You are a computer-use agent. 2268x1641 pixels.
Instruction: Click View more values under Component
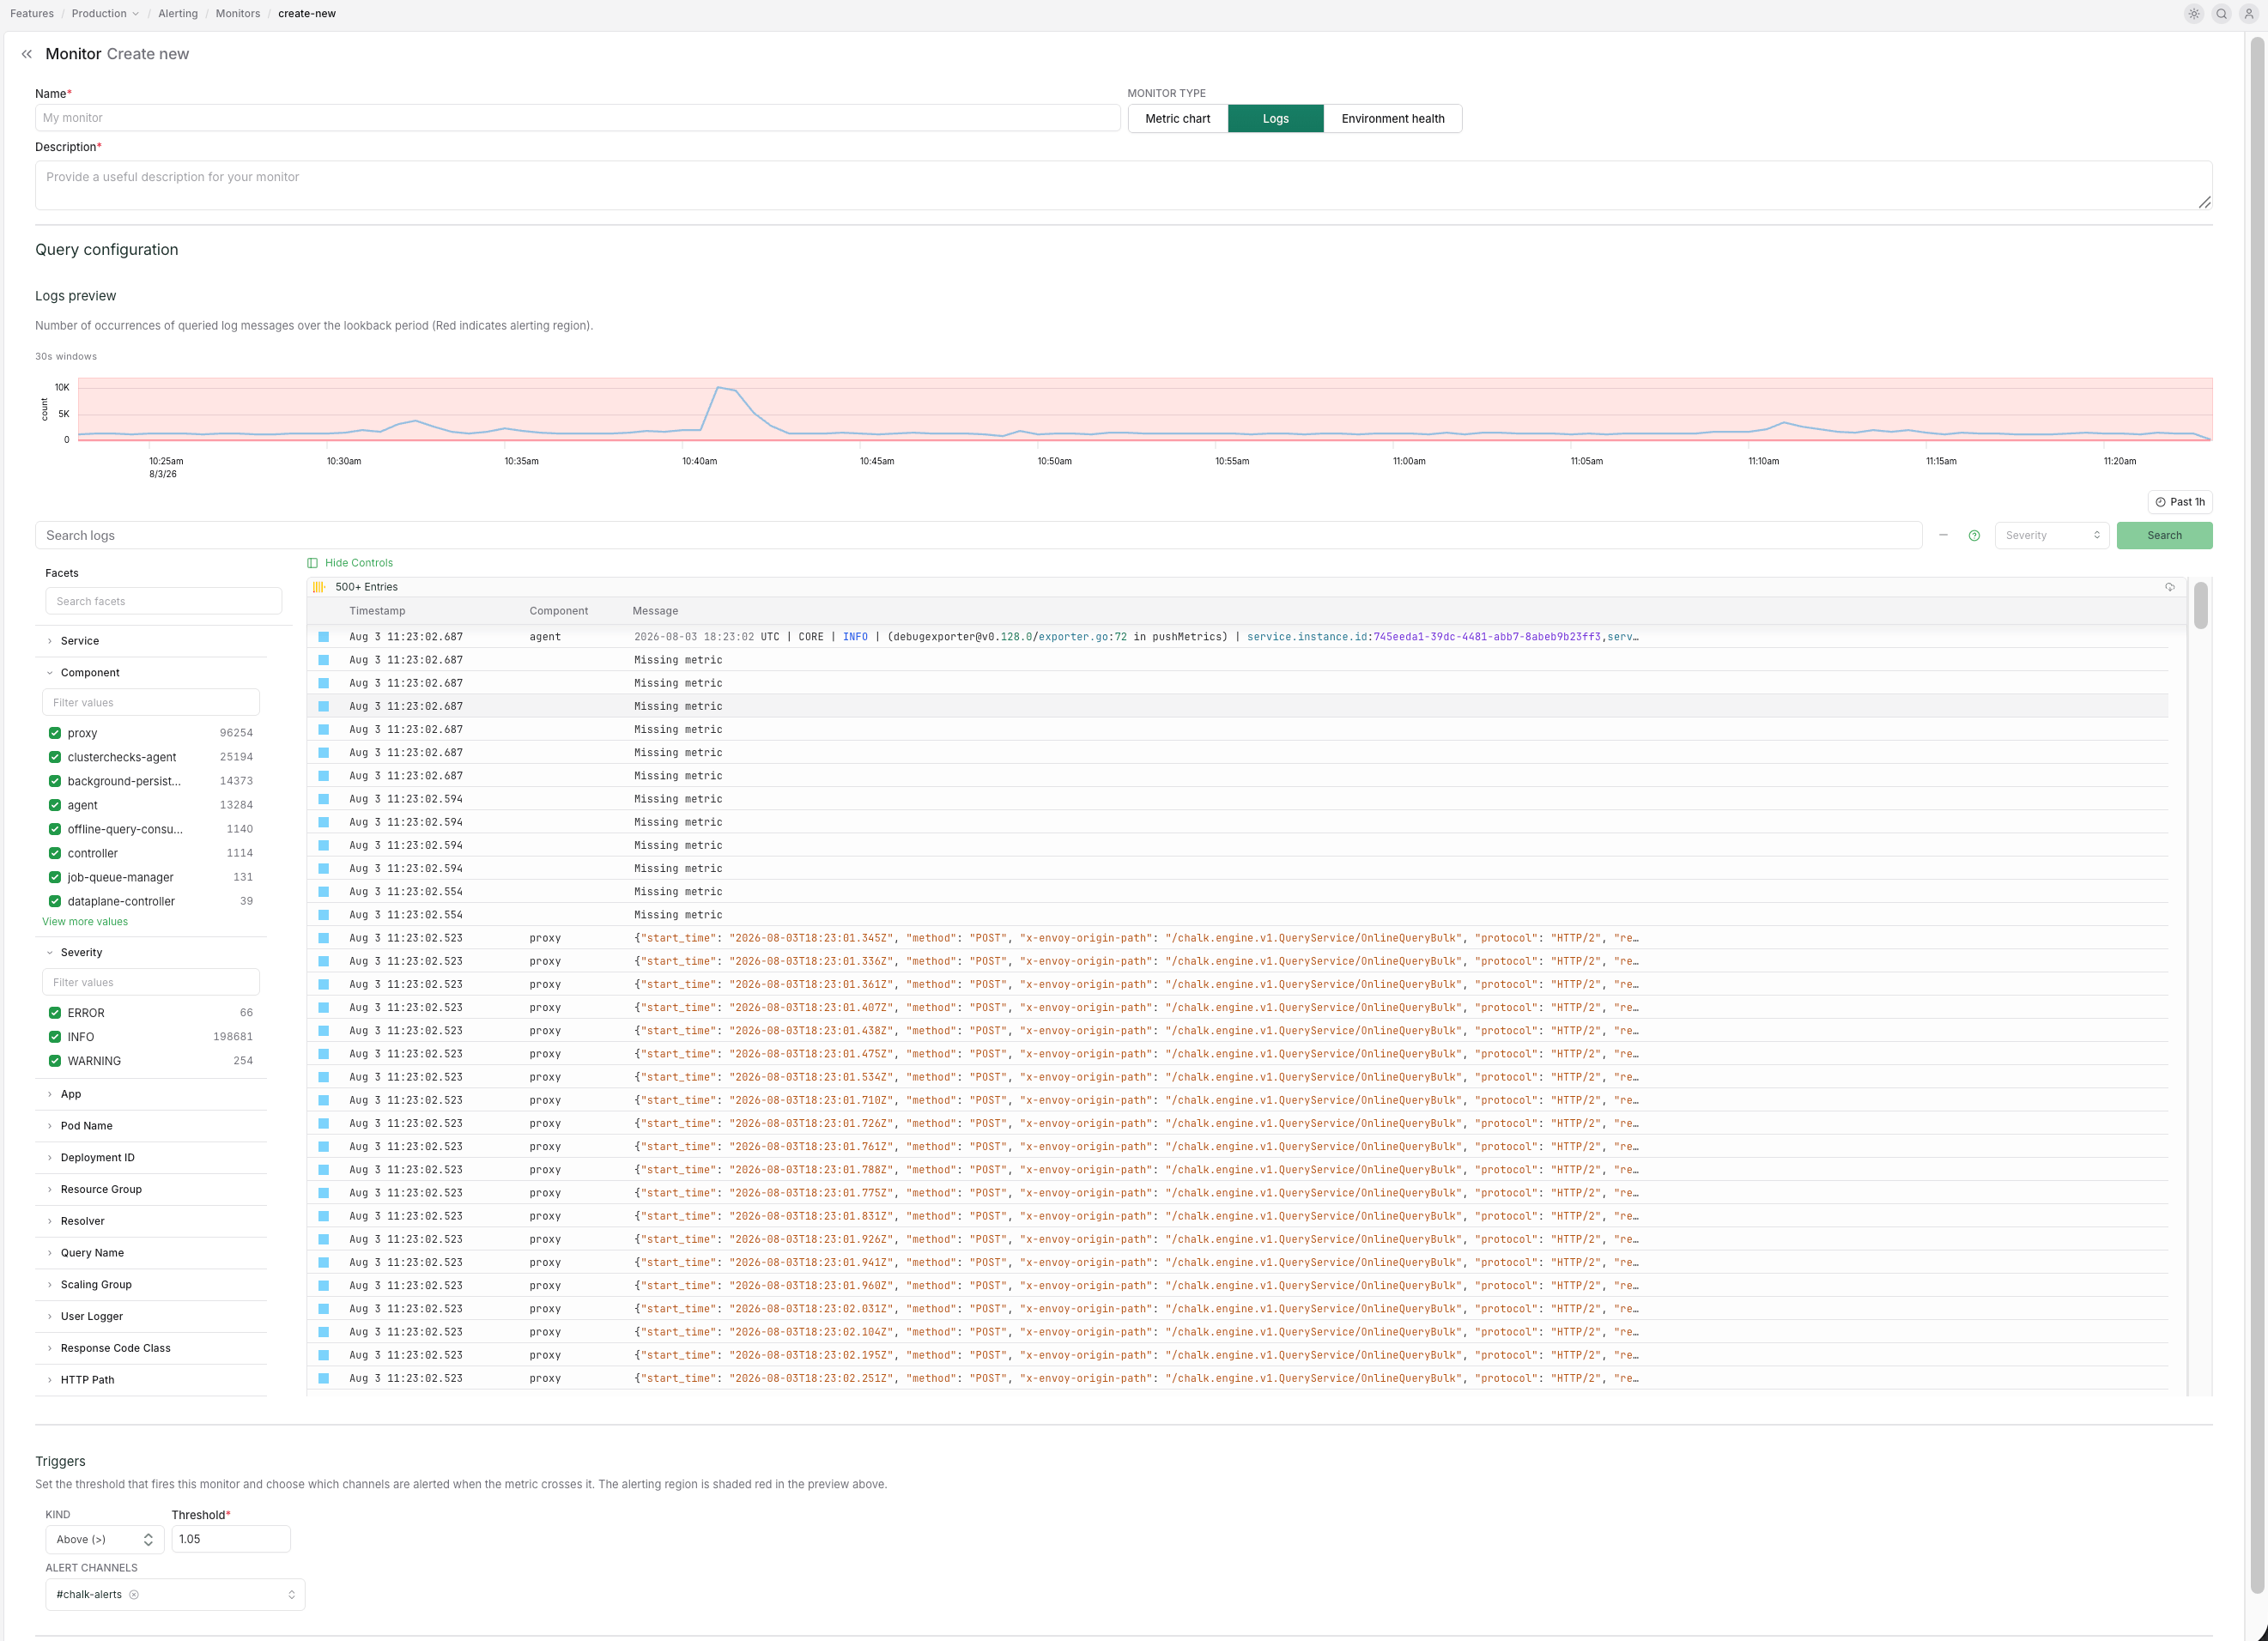(x=85, y=922)
